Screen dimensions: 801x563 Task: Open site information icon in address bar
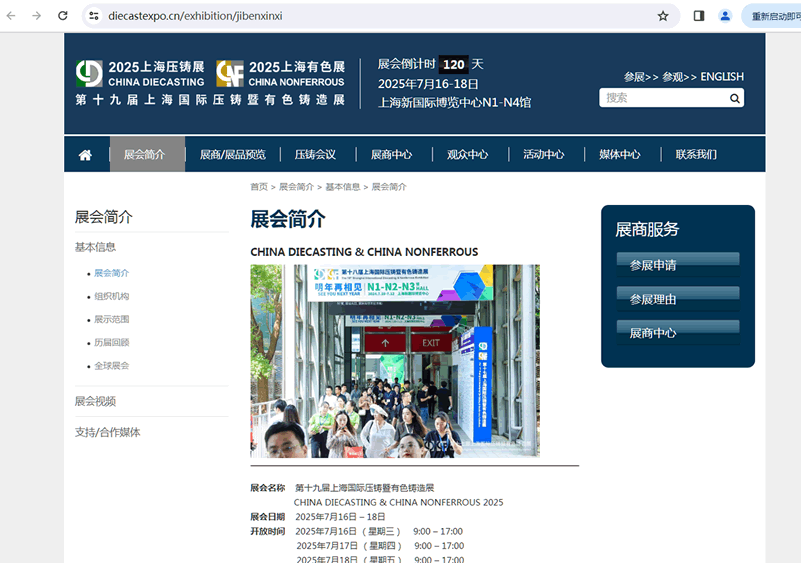coord(94,16)
